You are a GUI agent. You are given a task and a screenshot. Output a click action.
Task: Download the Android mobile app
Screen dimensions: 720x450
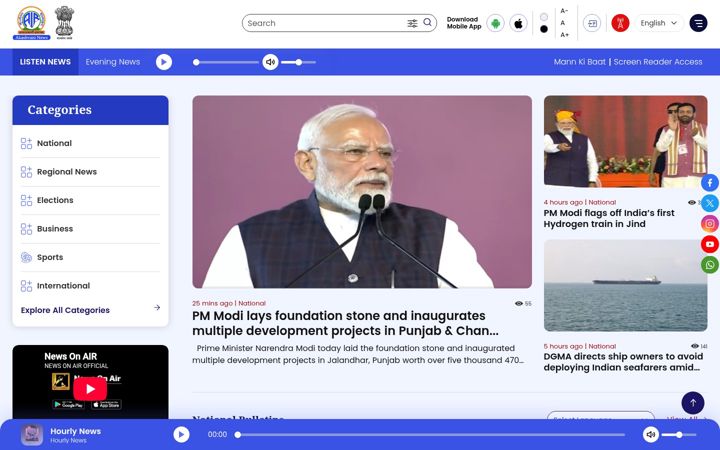click(x=495, y=23)
